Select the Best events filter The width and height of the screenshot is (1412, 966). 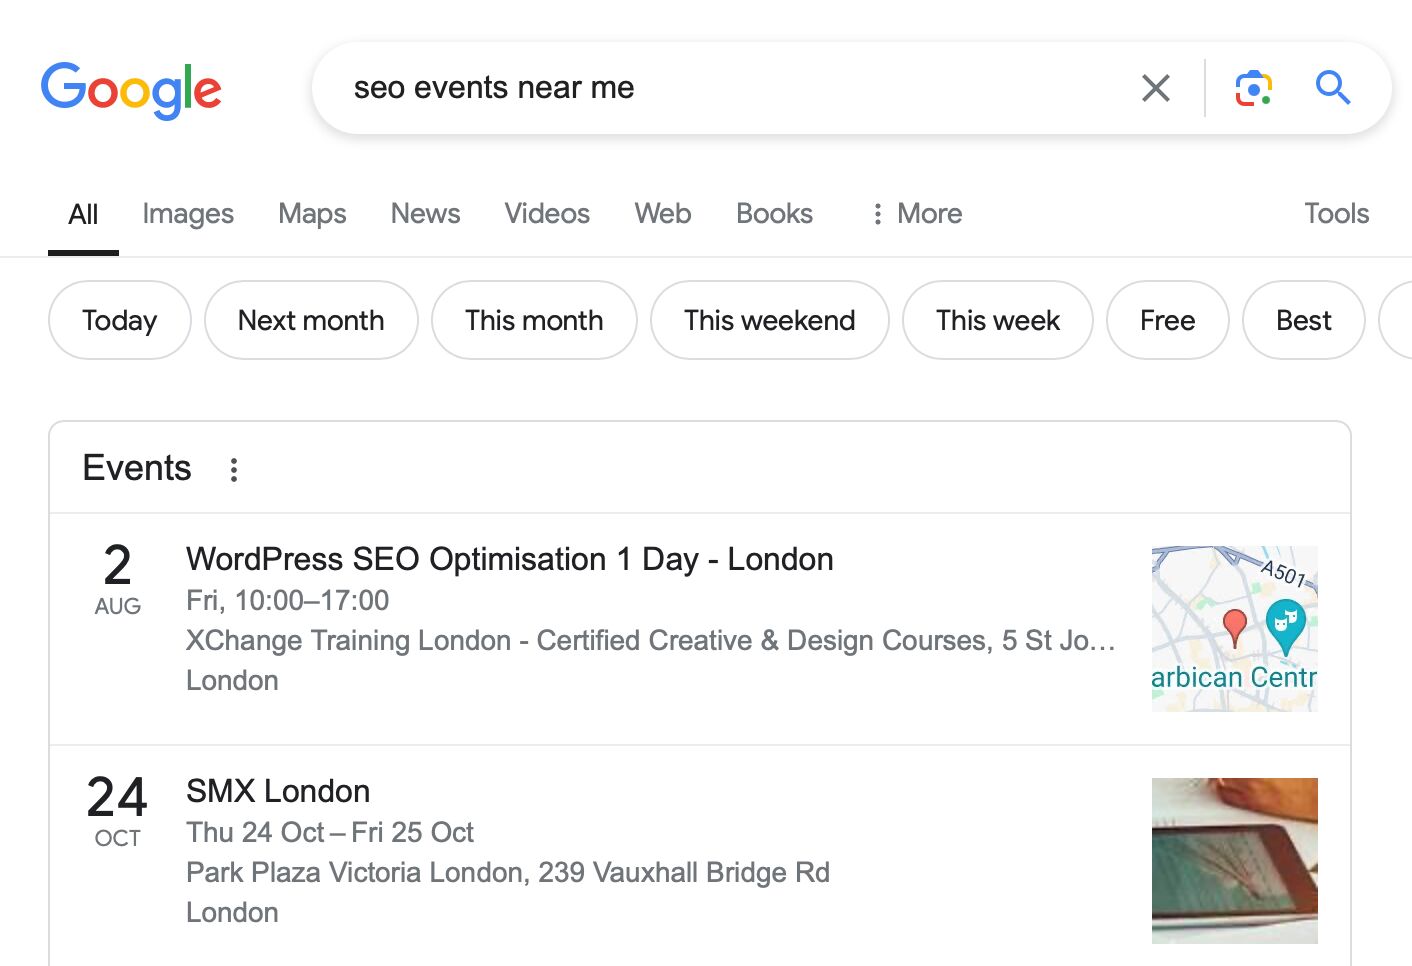click(1303, 320)
